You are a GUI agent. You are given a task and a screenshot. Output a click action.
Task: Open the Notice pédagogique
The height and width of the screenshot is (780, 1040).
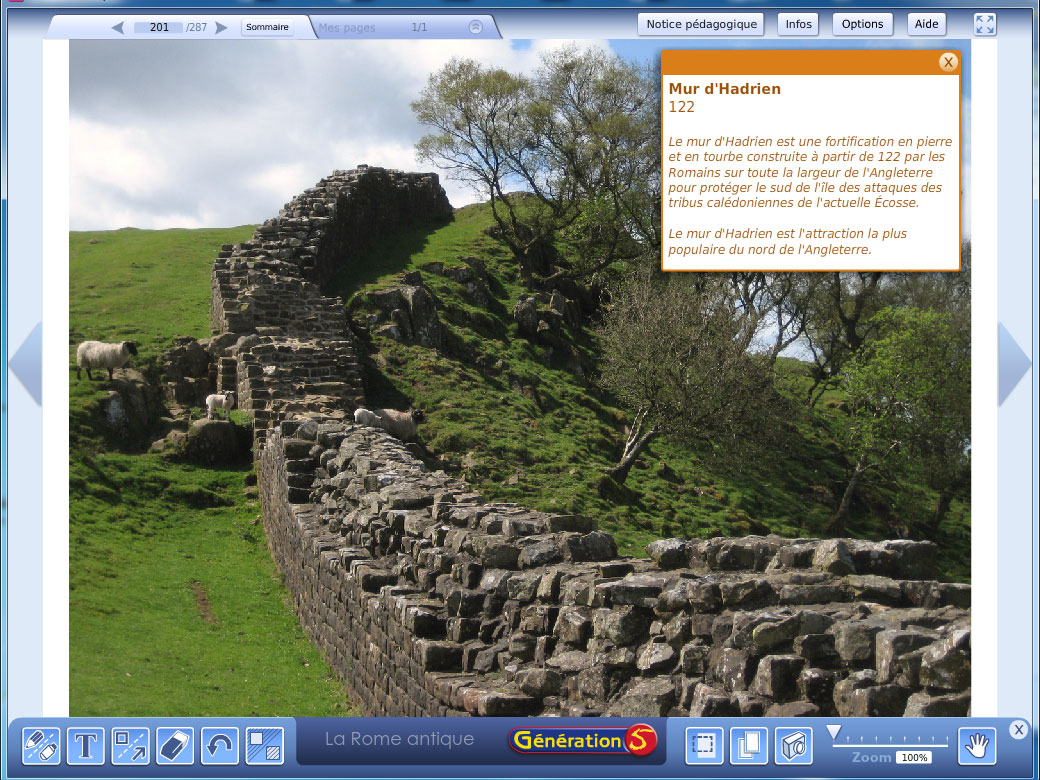701,24
